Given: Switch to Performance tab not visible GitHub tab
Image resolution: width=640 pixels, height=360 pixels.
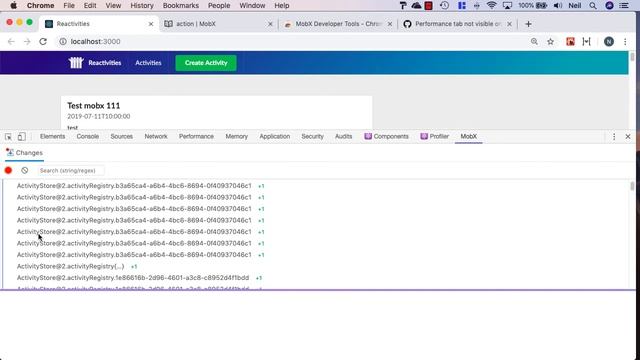Looking at the screenshot, I should pos(457,24).
